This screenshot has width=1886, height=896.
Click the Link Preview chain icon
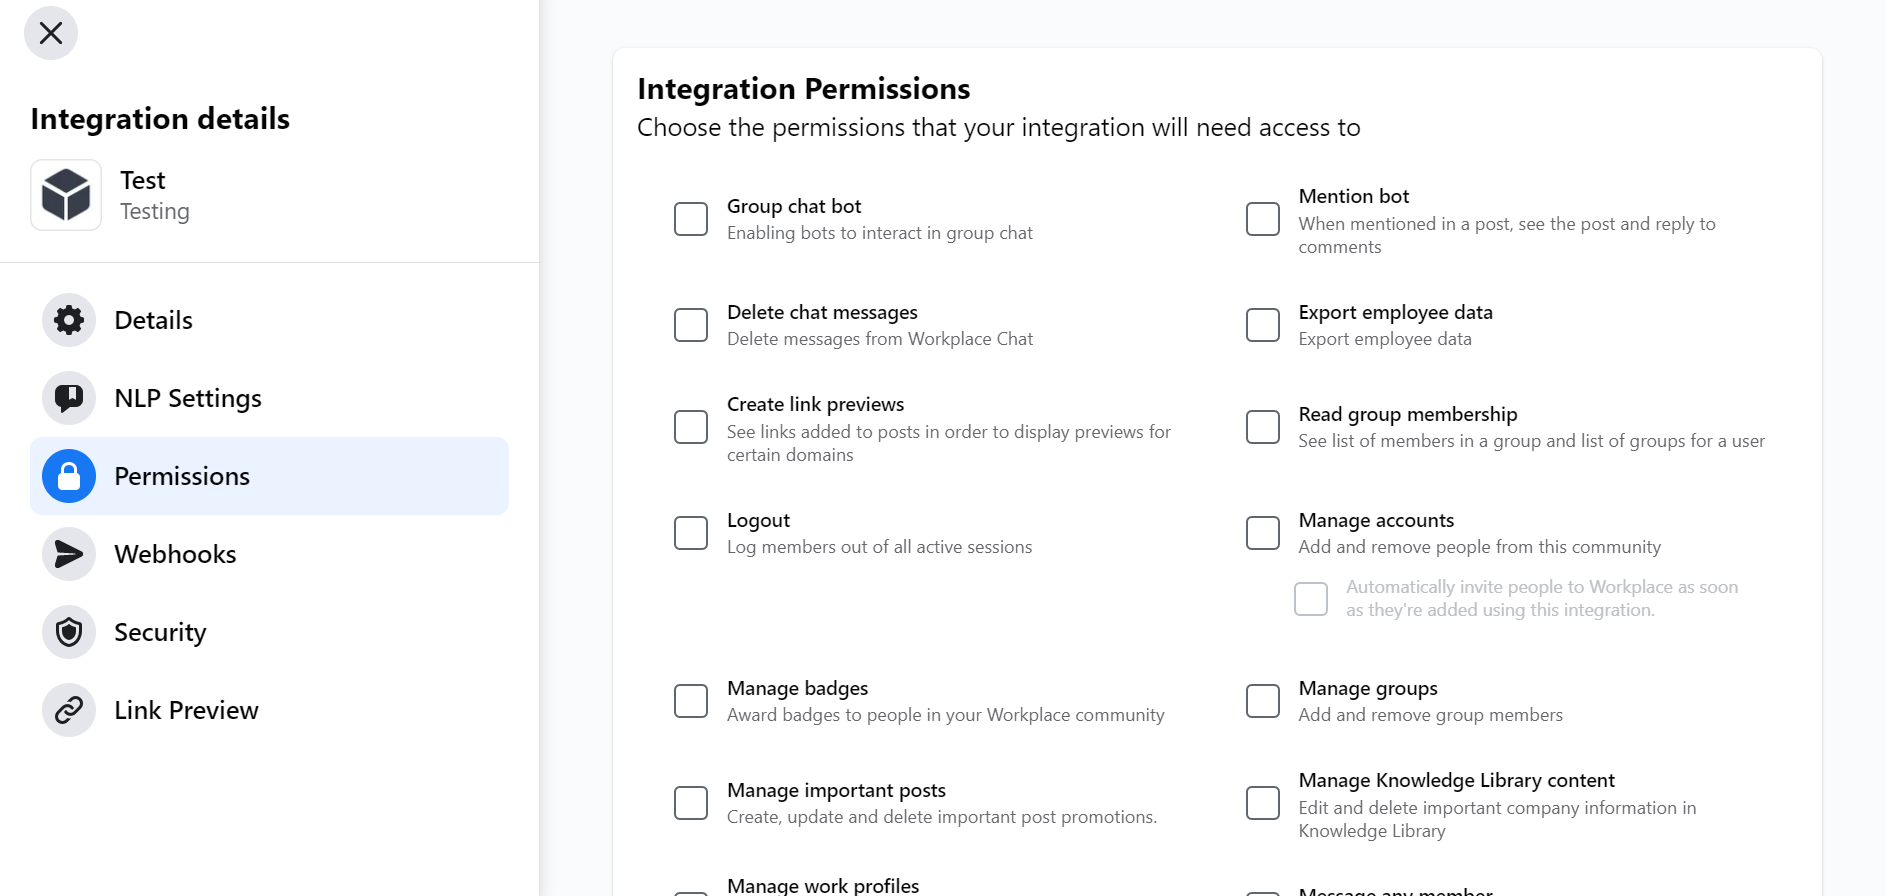[x=69, y=710]
